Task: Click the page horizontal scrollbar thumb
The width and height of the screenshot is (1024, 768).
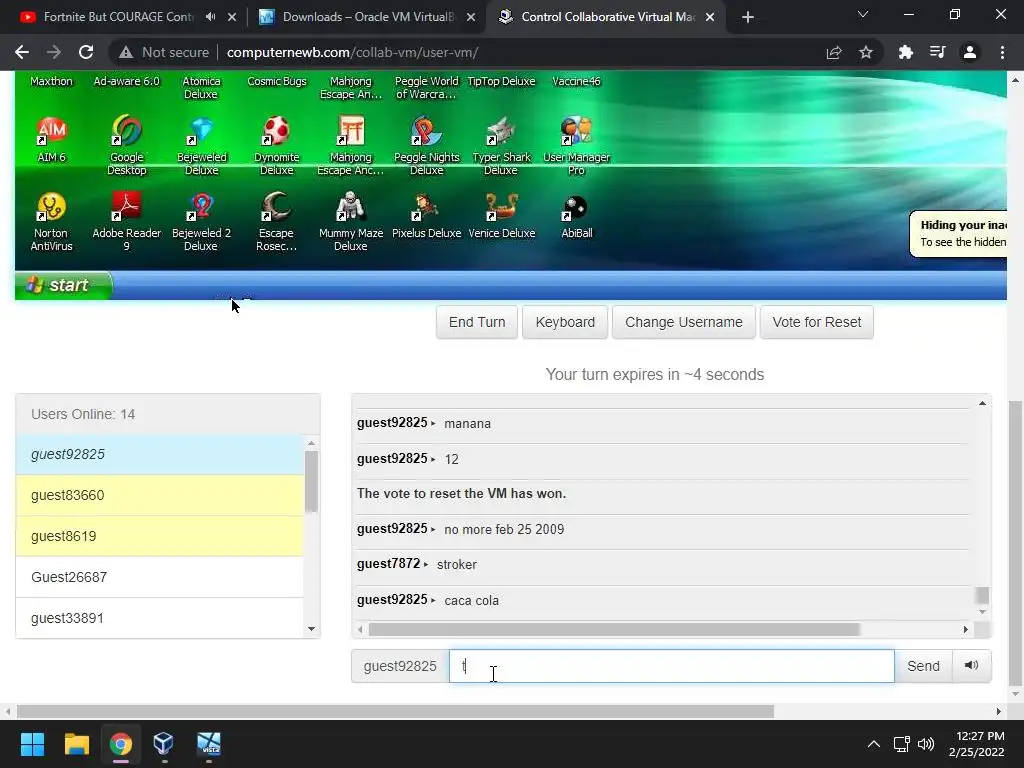Action: pos(395,711)
